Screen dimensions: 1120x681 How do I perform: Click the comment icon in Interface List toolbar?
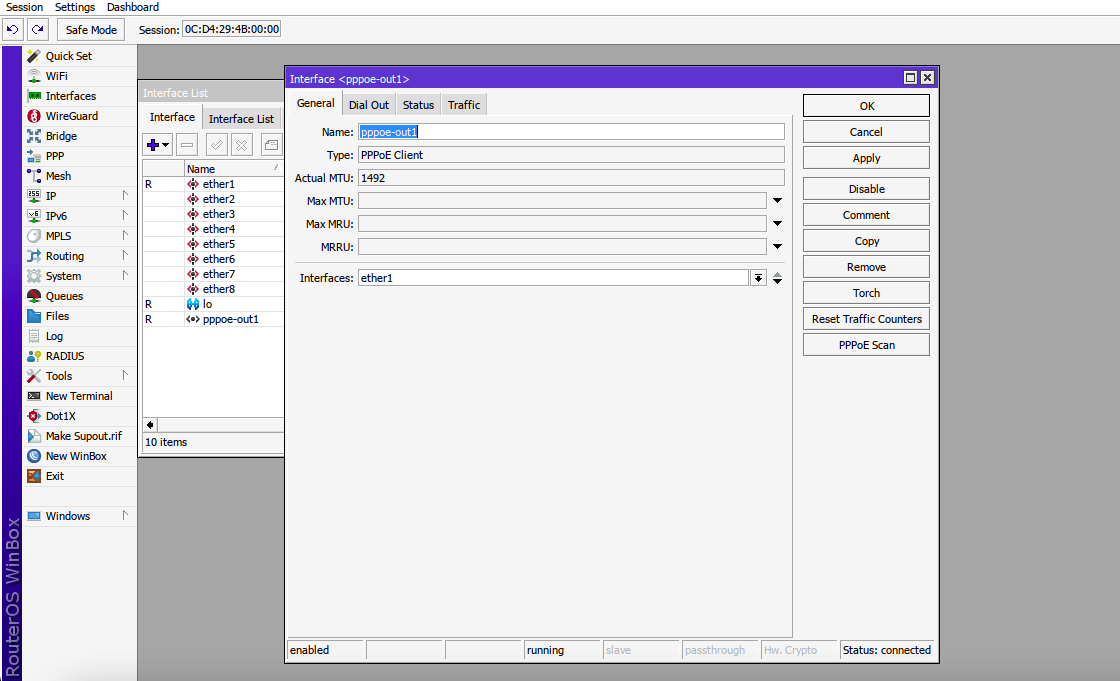click(x=271, y=145)
